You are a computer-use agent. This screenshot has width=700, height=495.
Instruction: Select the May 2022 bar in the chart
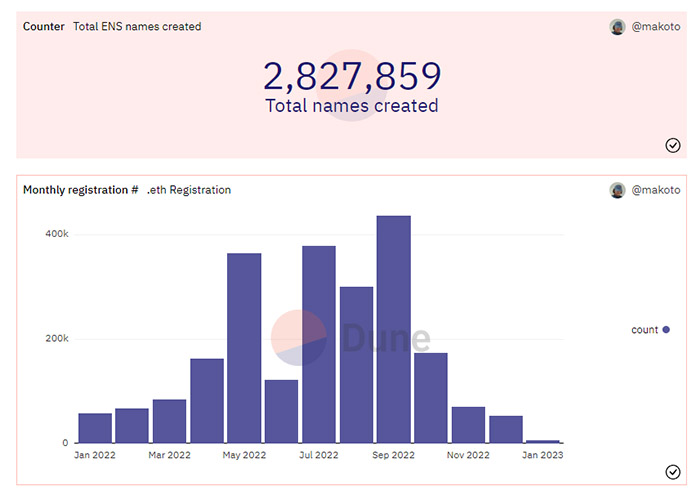(x=244, y=348)
